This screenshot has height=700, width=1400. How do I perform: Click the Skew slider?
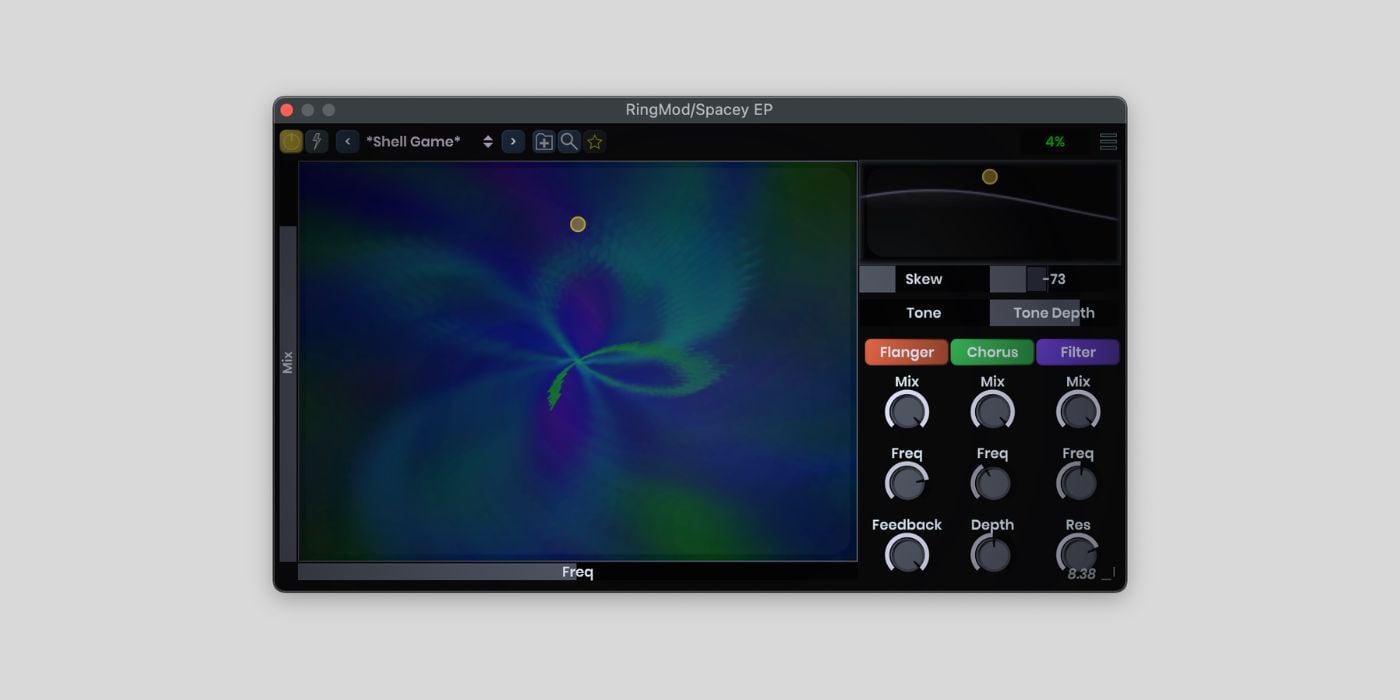click(x=924, y=279)
